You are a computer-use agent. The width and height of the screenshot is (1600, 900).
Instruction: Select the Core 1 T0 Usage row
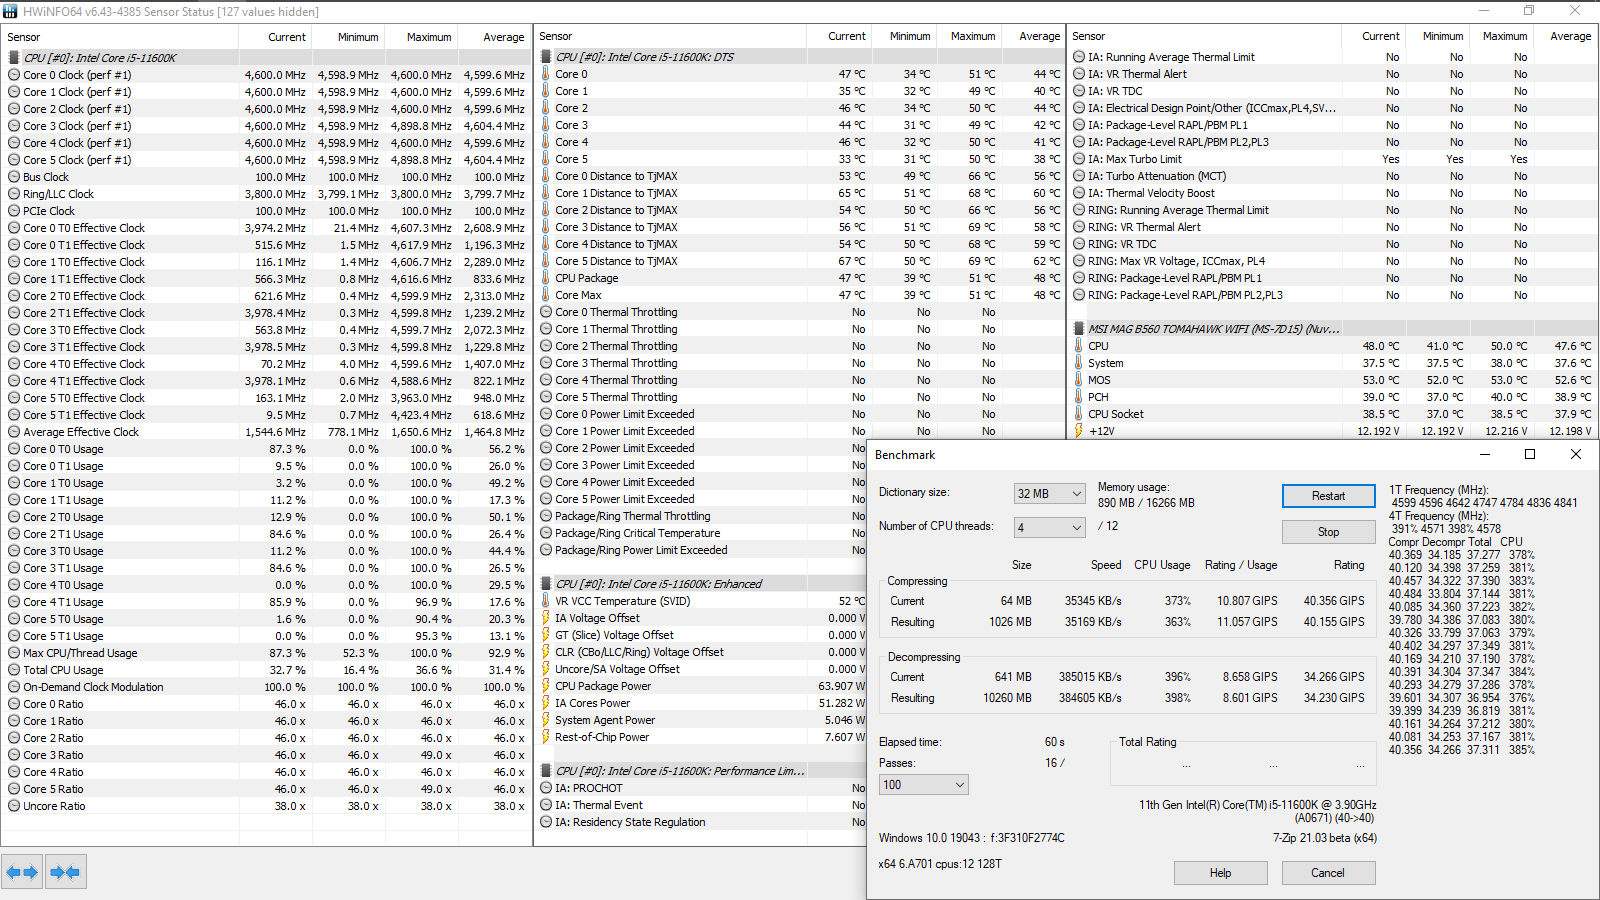[266, 483]
